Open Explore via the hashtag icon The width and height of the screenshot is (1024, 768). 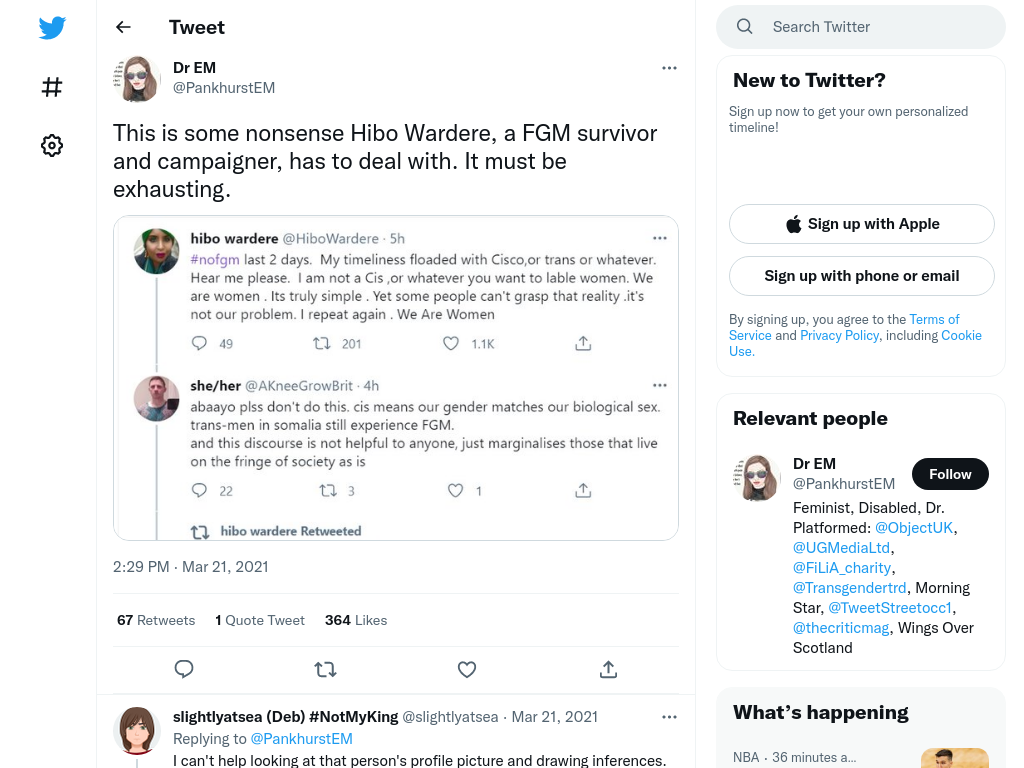[x=52, y=87]
